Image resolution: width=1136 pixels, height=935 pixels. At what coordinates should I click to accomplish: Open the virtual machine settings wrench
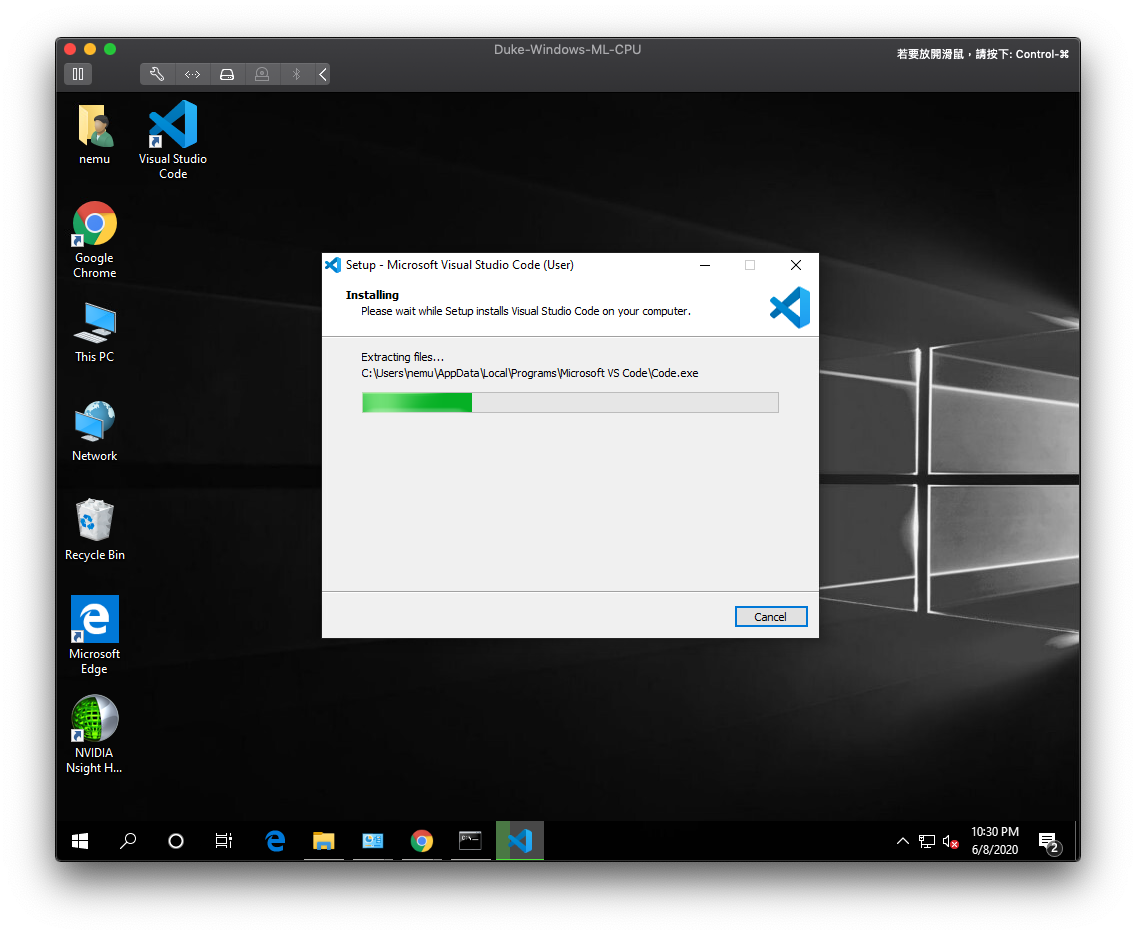[157, 73]
